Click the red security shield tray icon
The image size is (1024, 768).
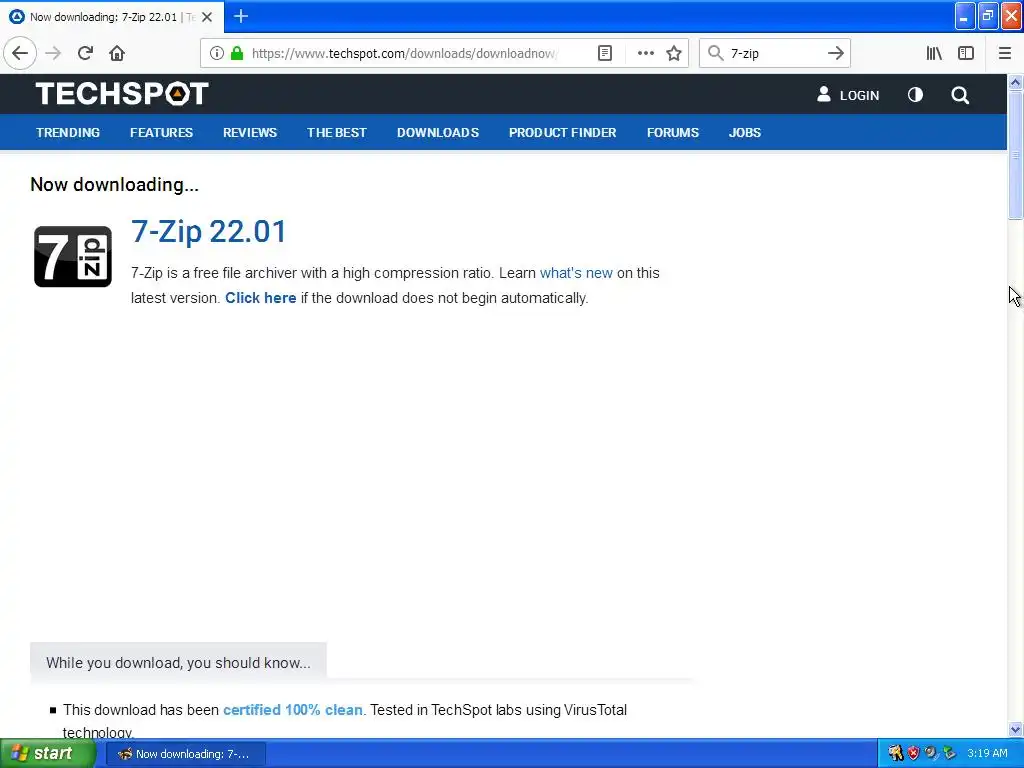(914, 754)
